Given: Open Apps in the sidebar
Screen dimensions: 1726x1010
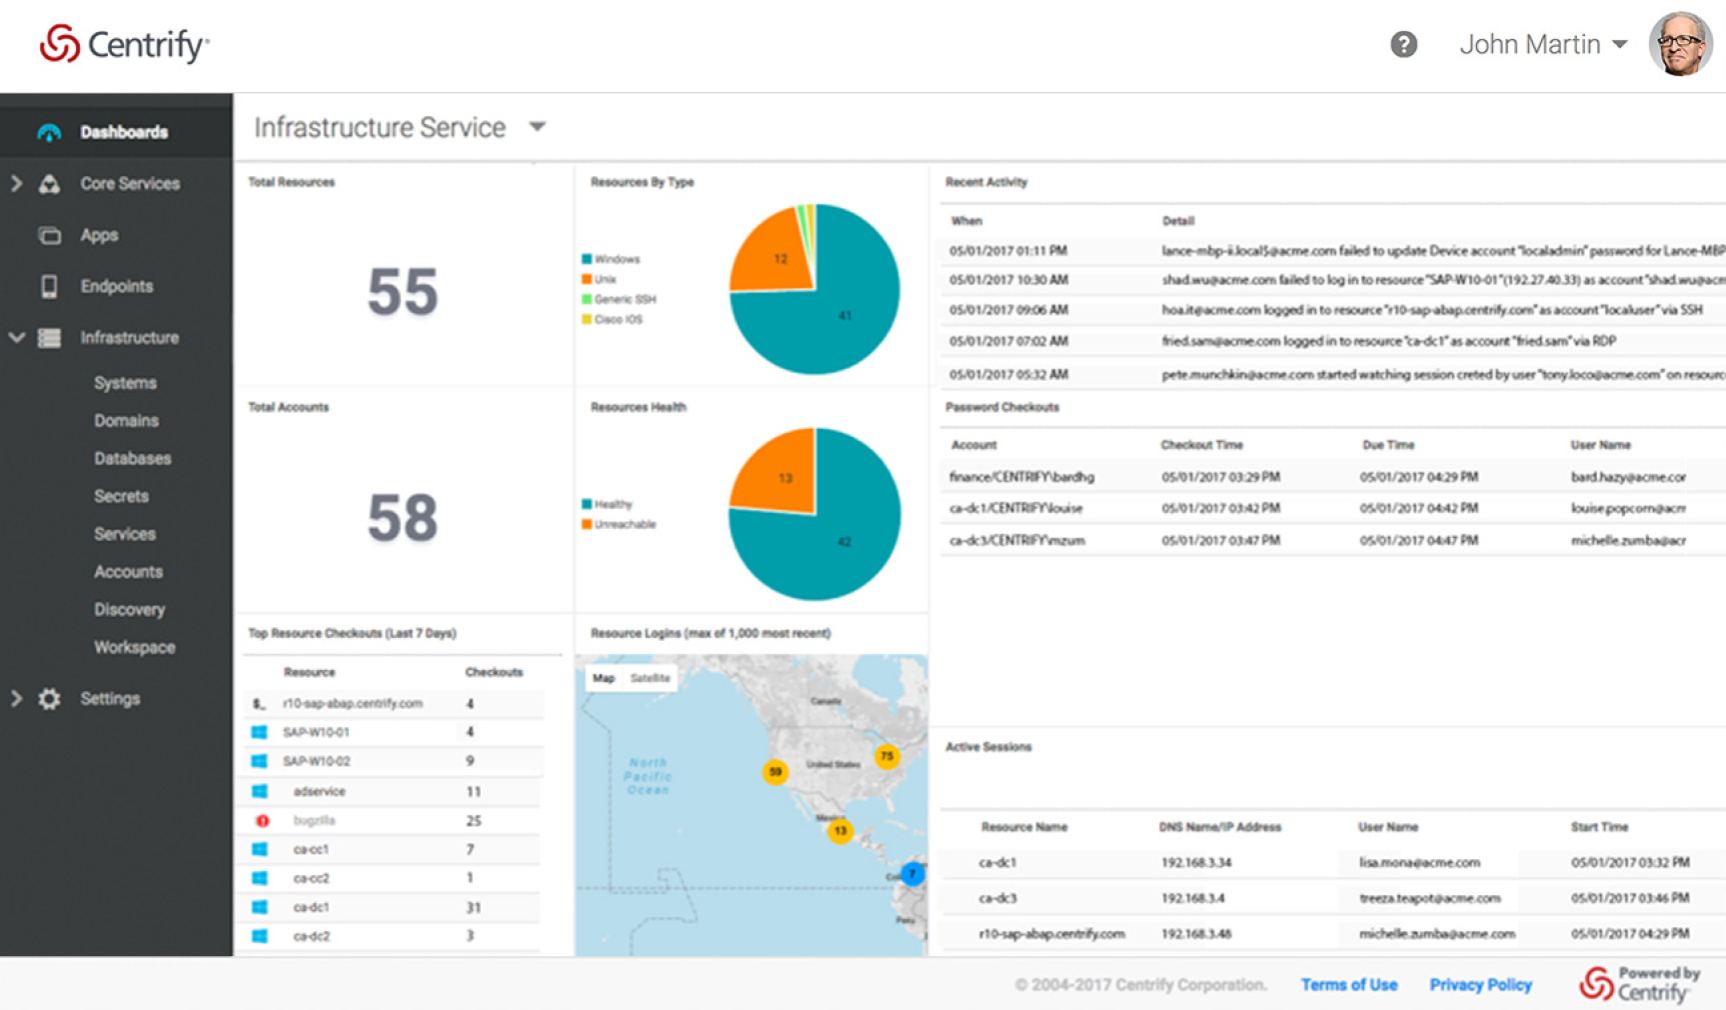Looking at the screenshot, I should pos(99,236).
